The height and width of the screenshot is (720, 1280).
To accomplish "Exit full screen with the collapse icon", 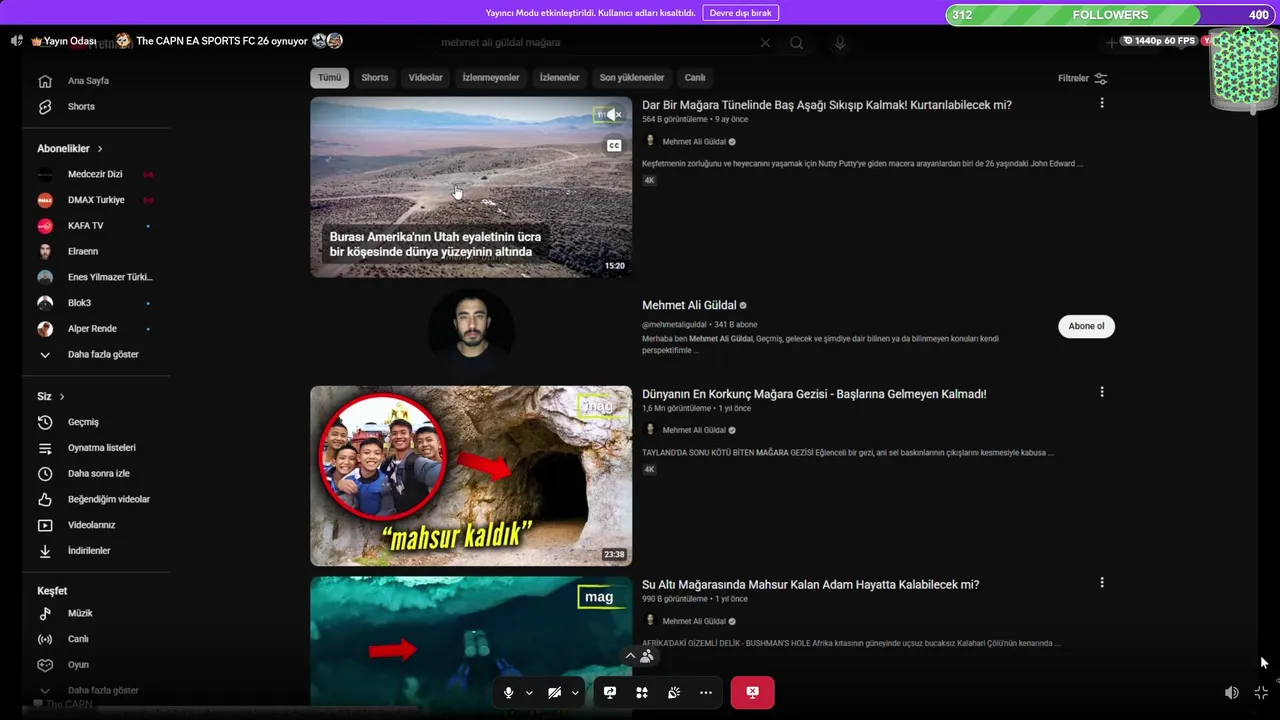I will pyautogui.click(x=1261, y=692).
